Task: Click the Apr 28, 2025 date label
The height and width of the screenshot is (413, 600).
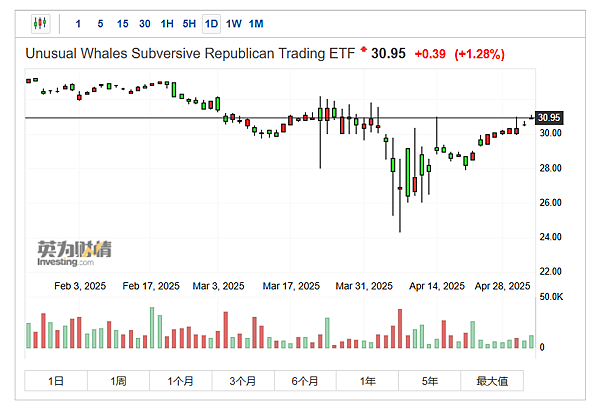Action: 502,286
